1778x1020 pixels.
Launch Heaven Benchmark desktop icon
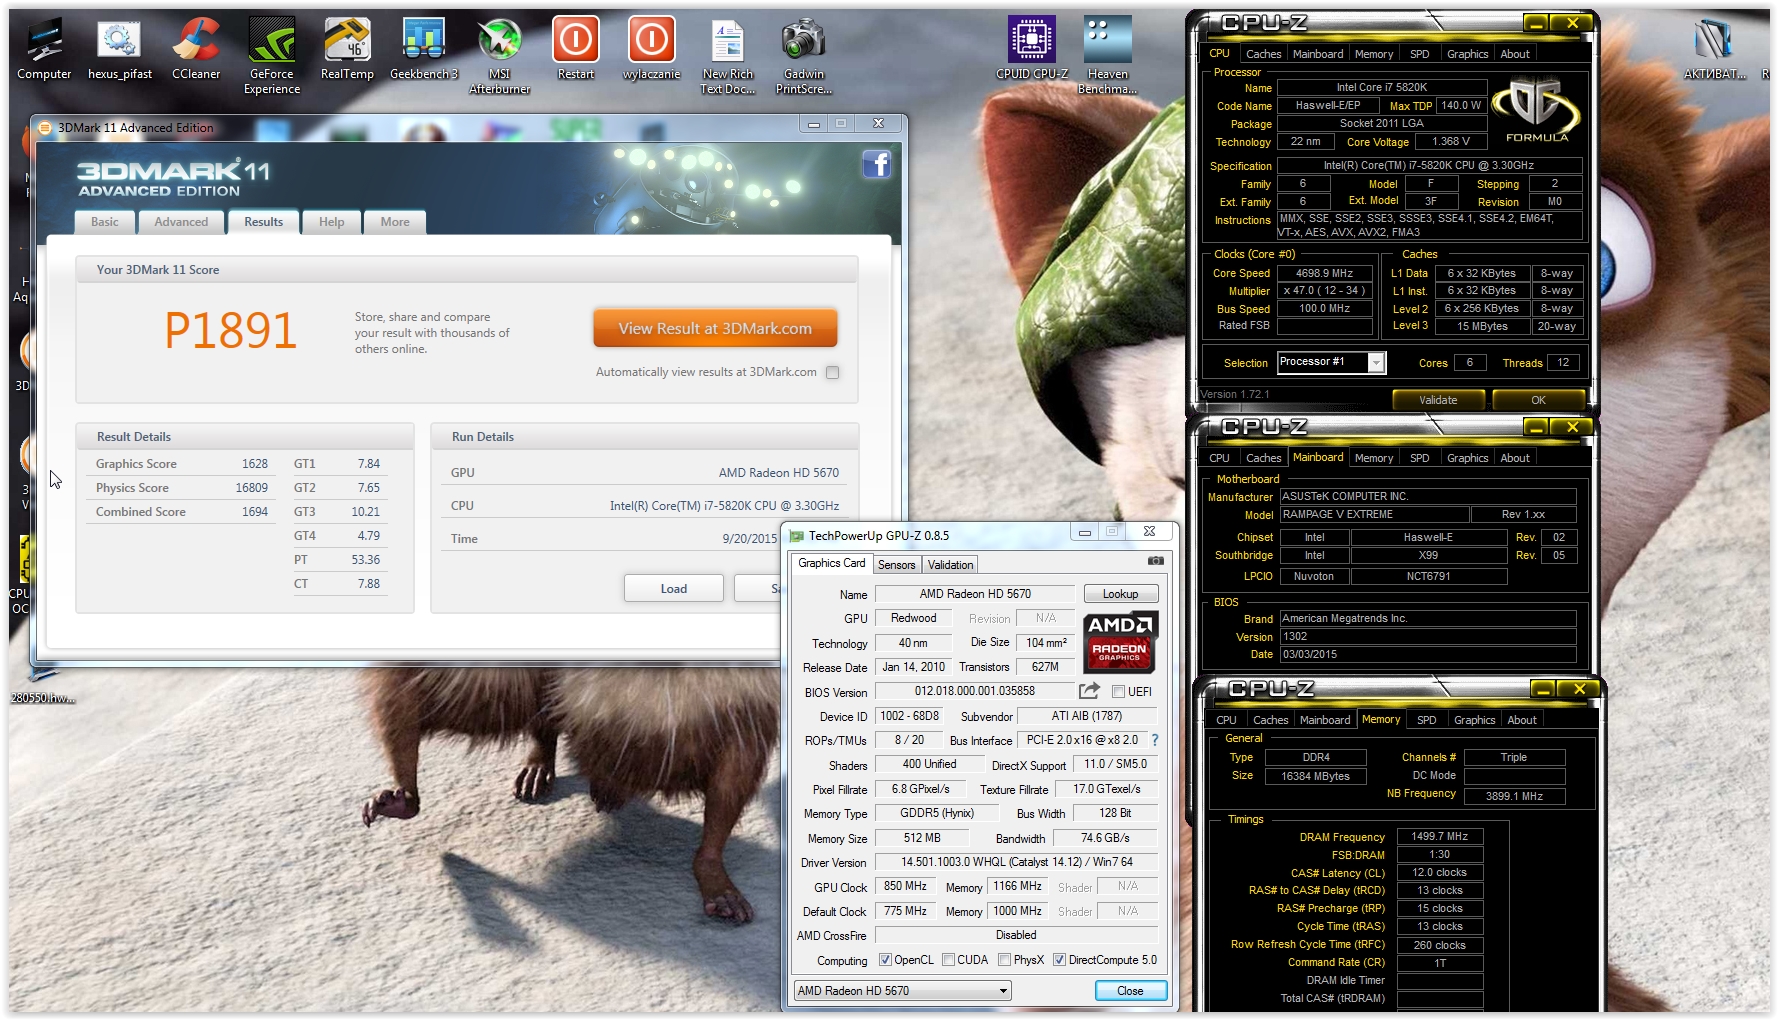[1108, 56]
